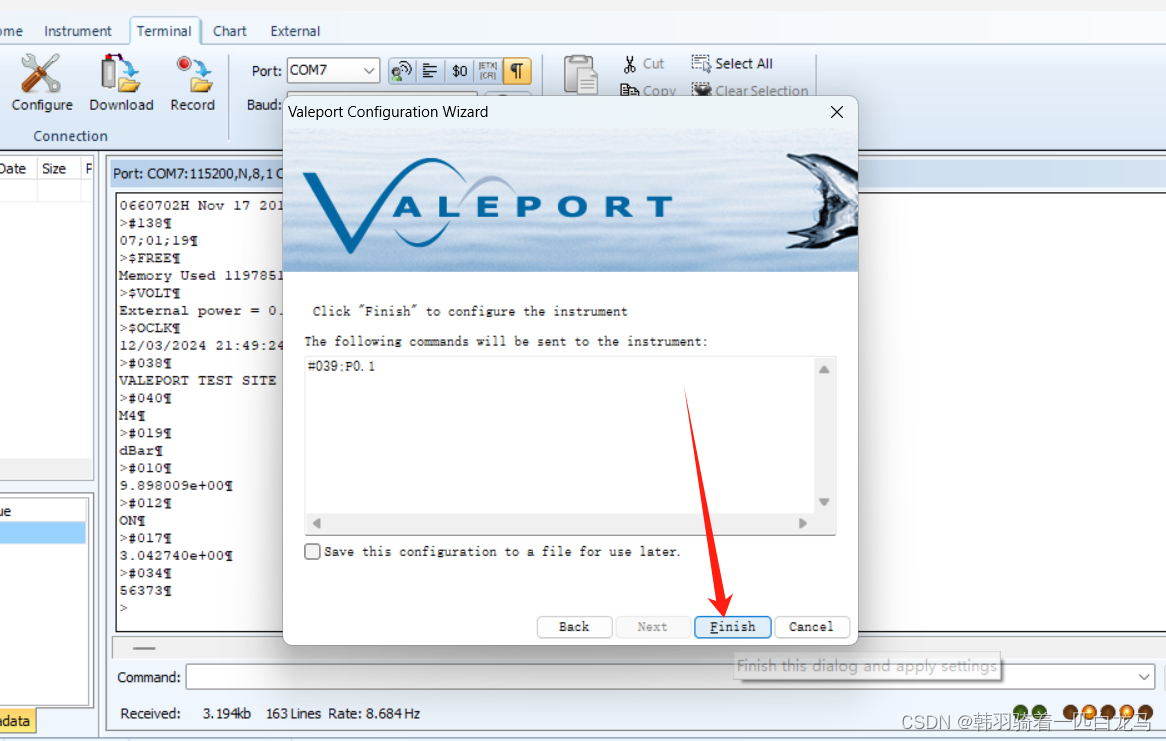The image size is (1166, 741).
Task: Click the VALEPORT TEST SITE terminal line
Action: [x=198, y=380]
